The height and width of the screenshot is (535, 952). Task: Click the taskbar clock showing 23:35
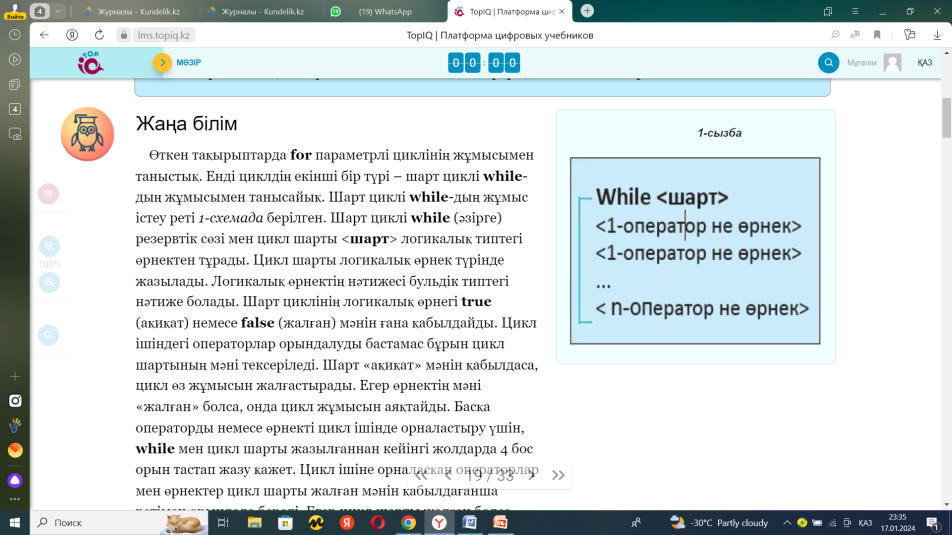pos(897,522)
